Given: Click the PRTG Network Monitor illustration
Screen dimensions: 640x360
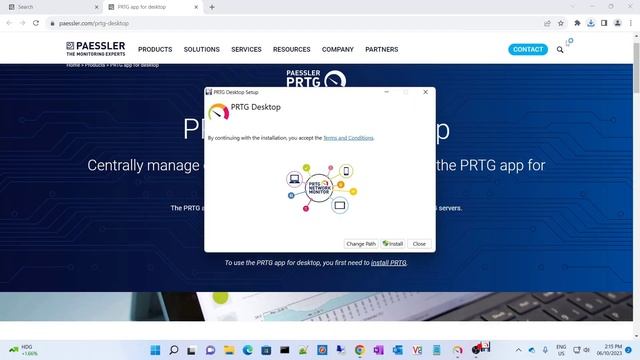Looking at the screenshot, I should point(321,188).
